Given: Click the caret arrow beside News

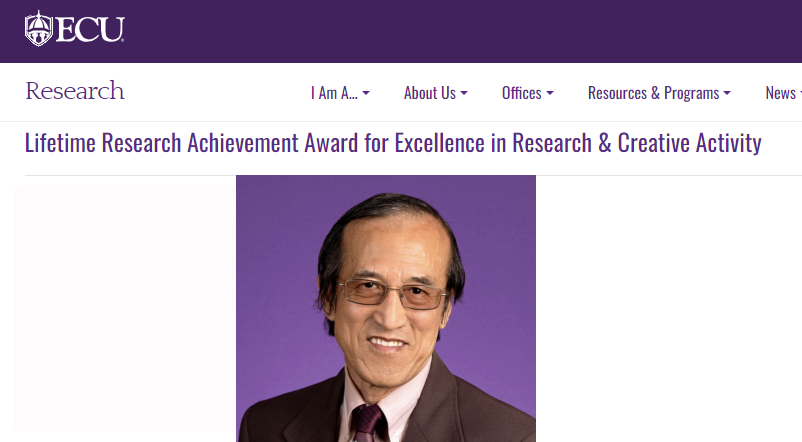Looking at the screenshot, I should click(x=799, y=93).
